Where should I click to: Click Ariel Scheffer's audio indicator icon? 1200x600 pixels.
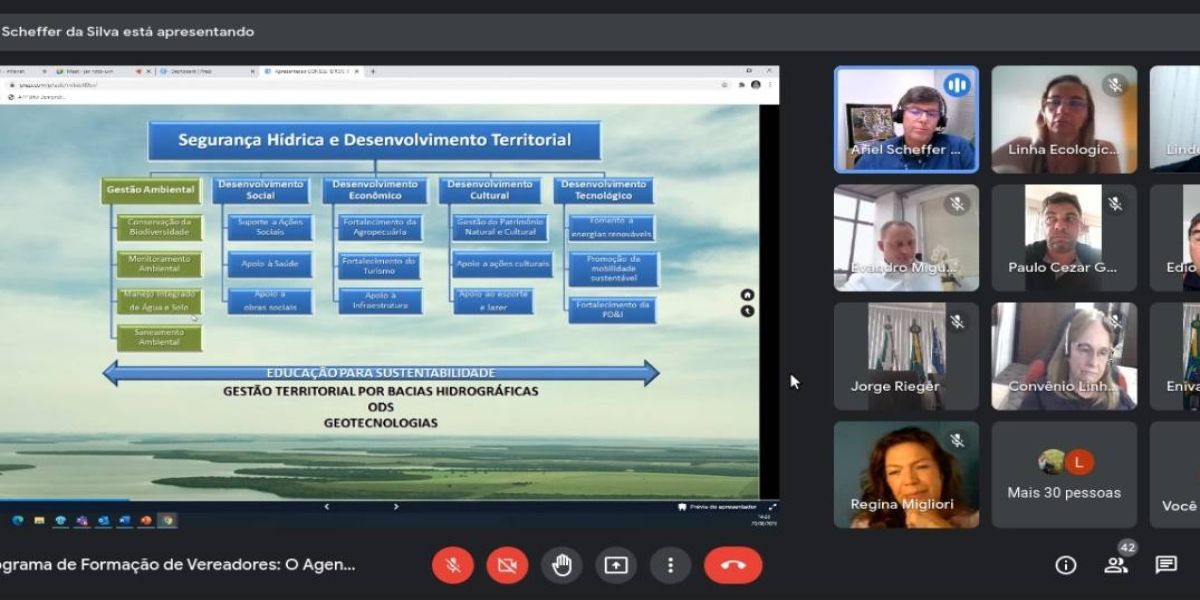coord(957,85)
